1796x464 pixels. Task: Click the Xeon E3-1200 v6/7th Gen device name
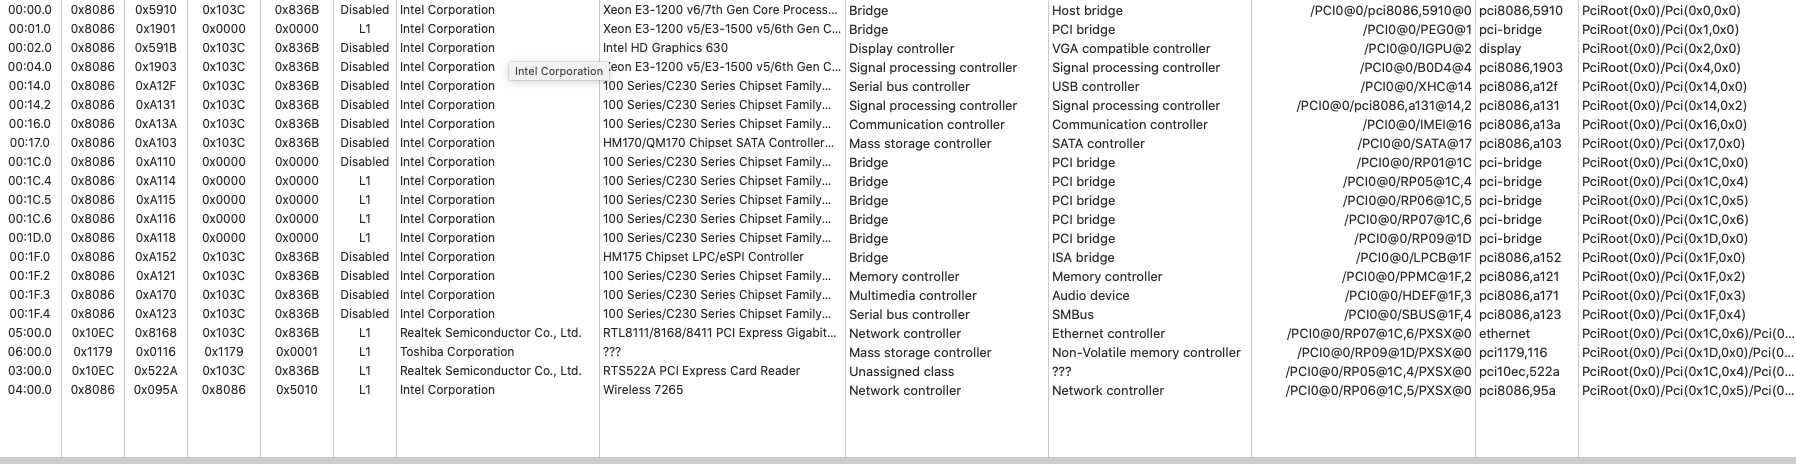tap(720, 10)
